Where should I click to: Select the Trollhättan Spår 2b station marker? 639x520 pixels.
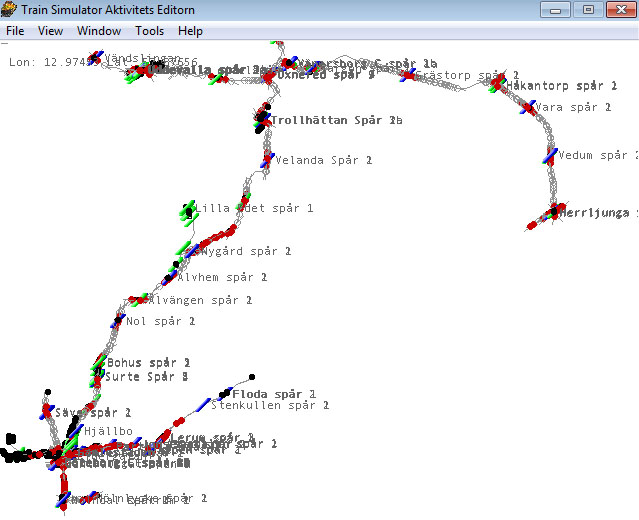click(266, 120)
